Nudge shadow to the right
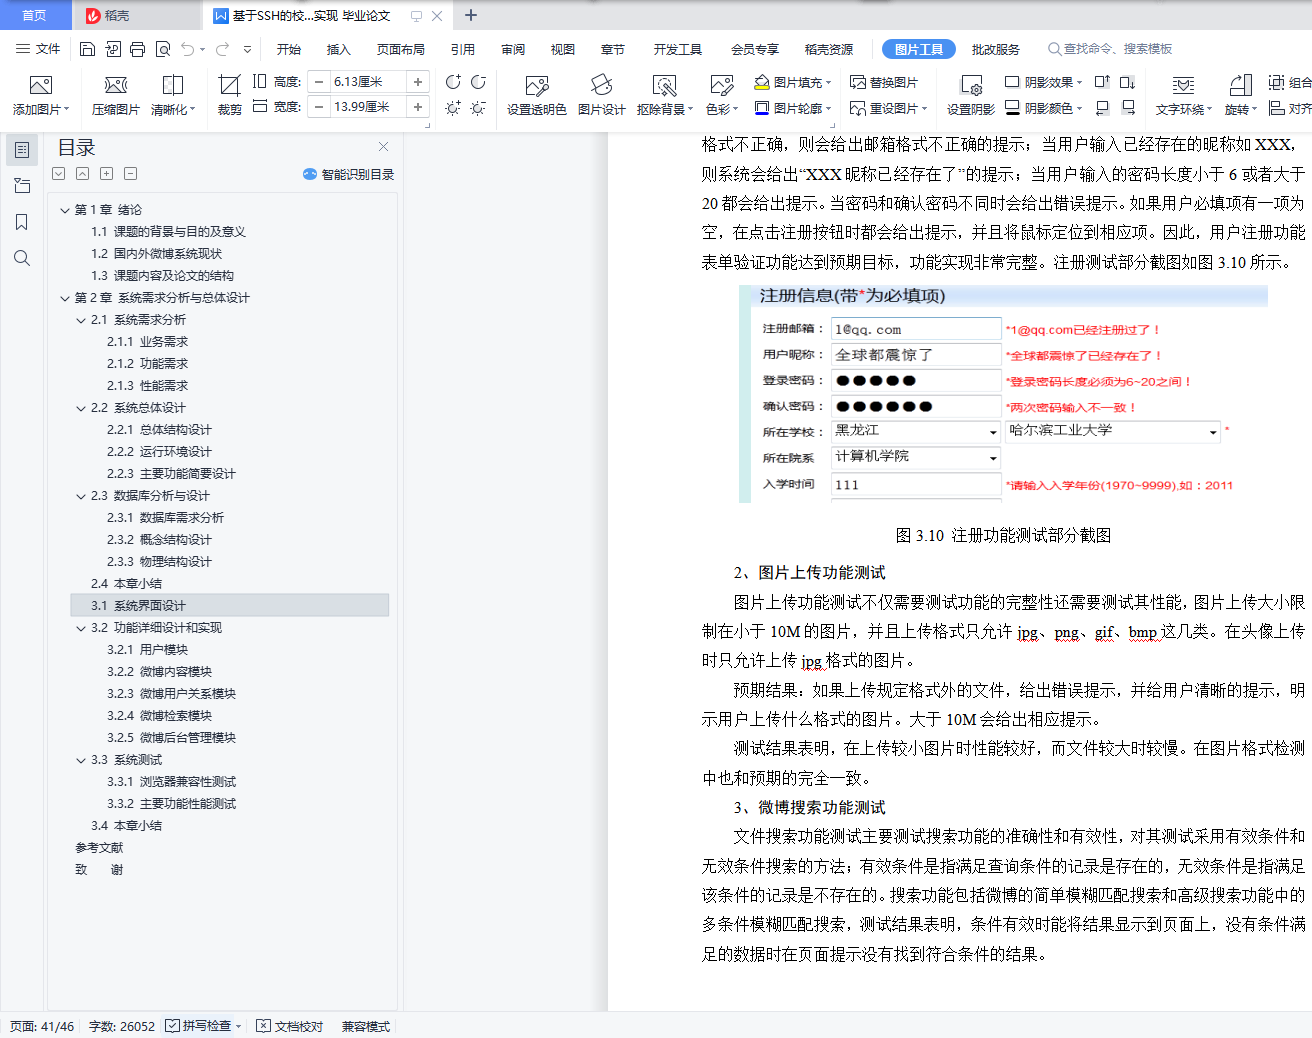1312x1038 pixels. (1127, 107)
